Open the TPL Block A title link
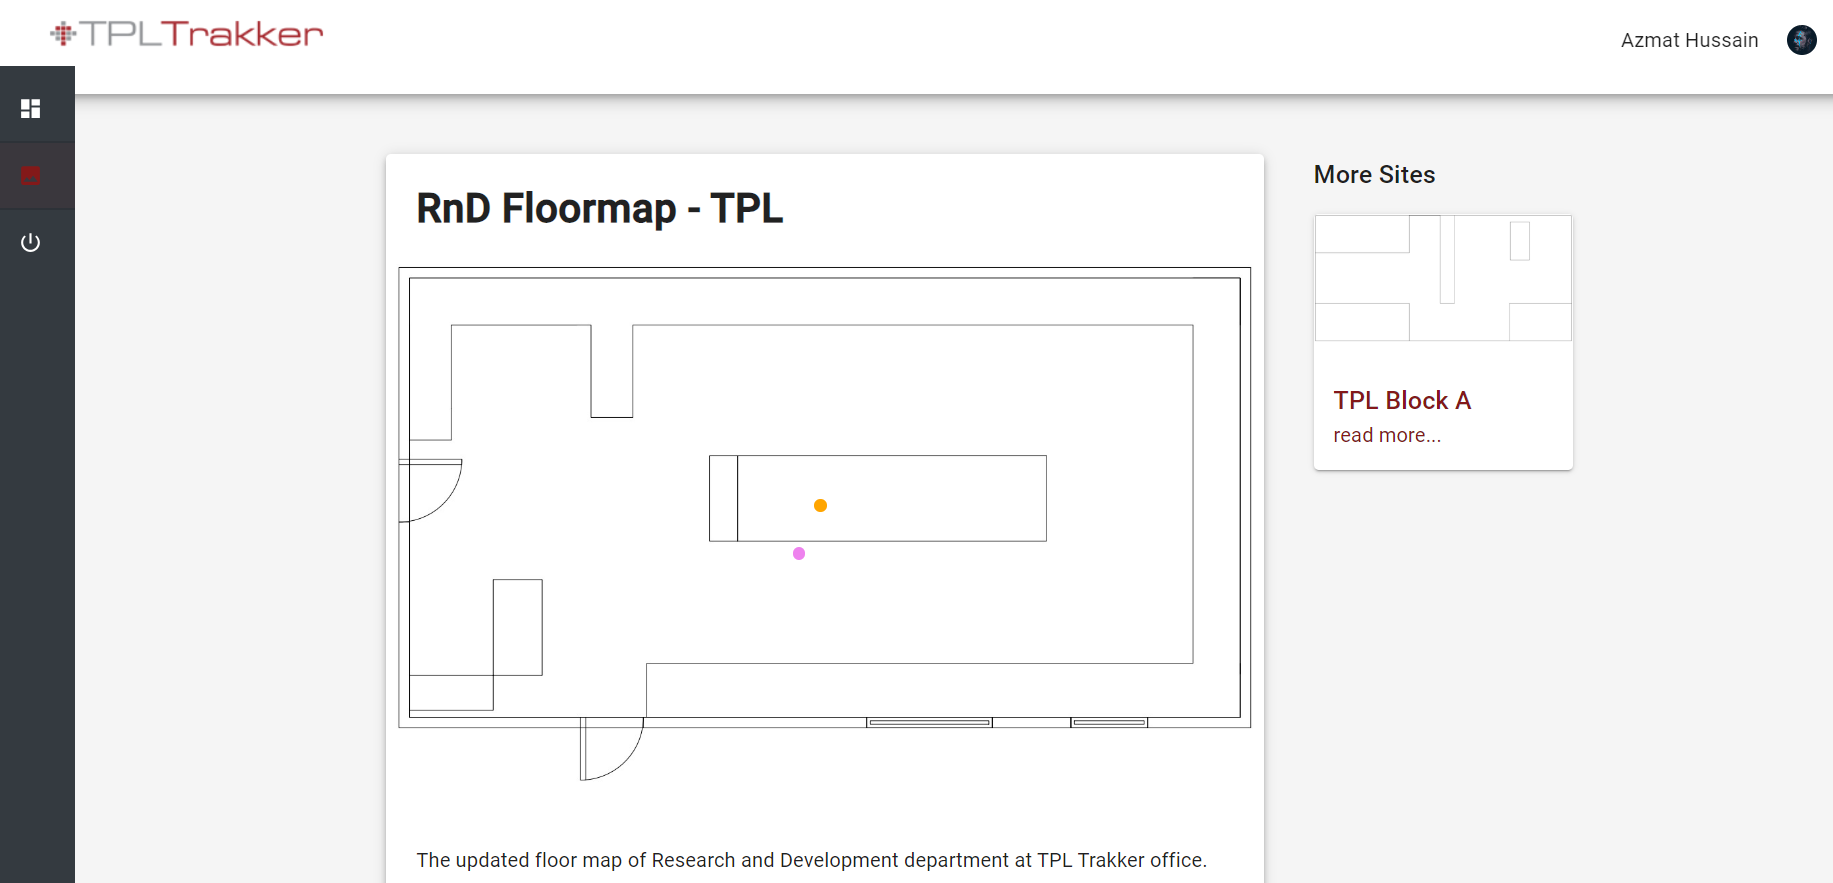This screenshot has width=1833, height=883. point(1402,400)
